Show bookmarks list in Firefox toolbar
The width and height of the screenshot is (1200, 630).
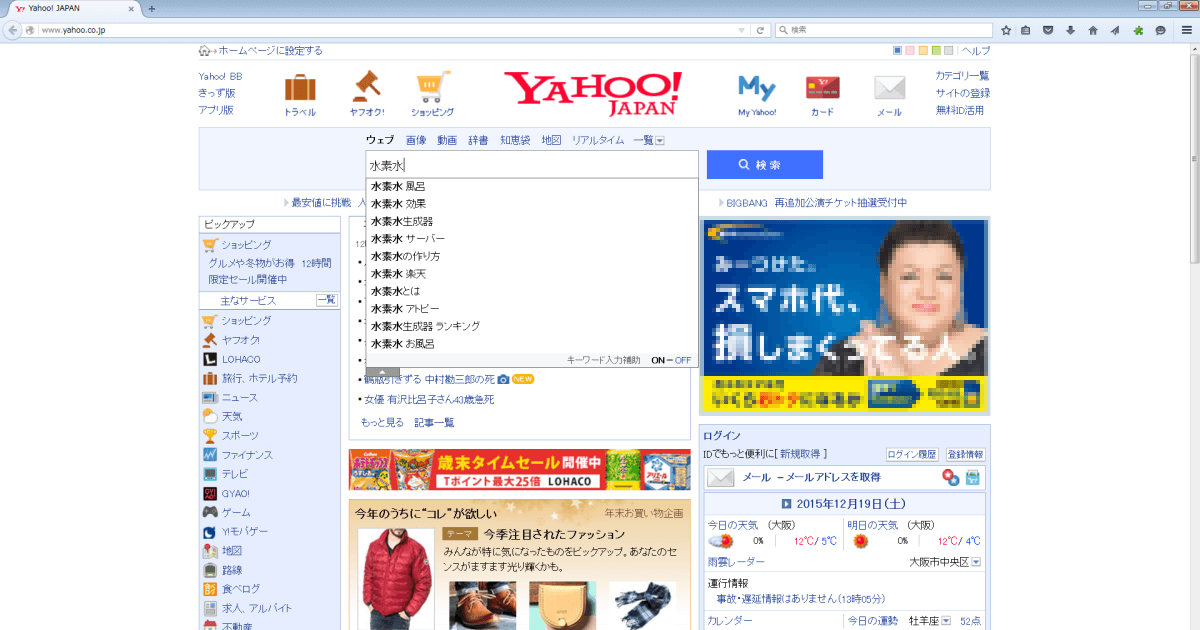coord(1026,30)
